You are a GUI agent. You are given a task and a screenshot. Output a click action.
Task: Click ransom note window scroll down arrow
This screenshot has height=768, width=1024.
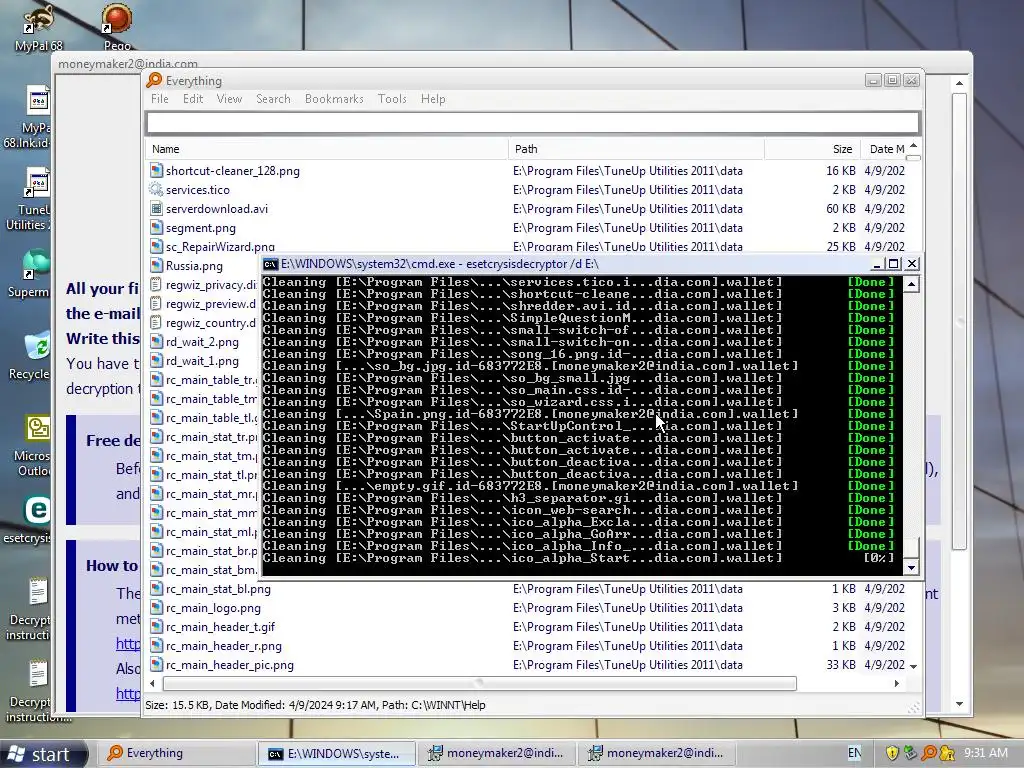point(959,704)
